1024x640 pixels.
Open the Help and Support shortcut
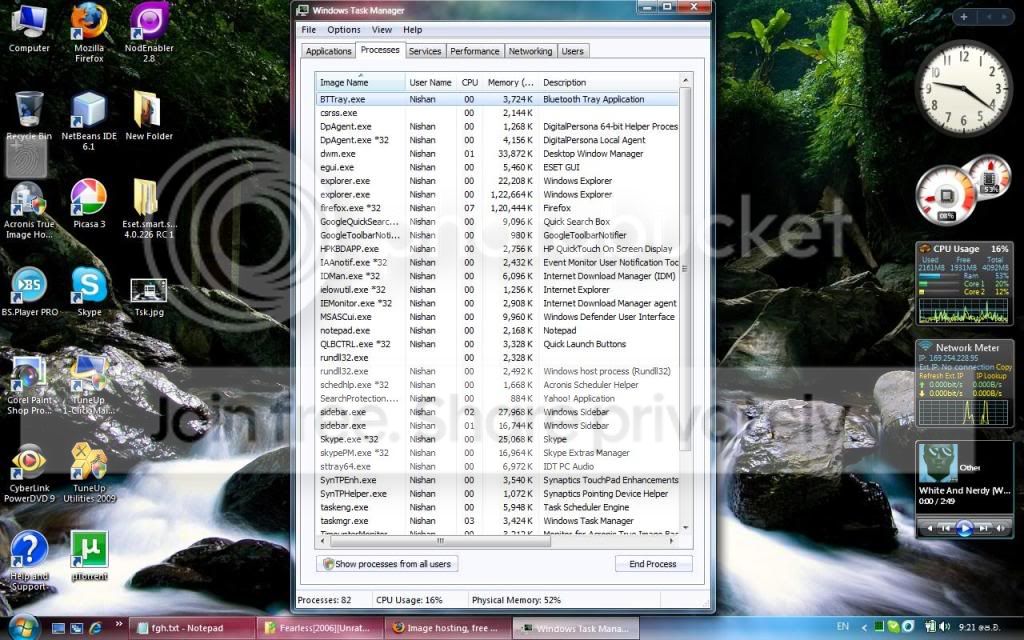coord(29,562)
